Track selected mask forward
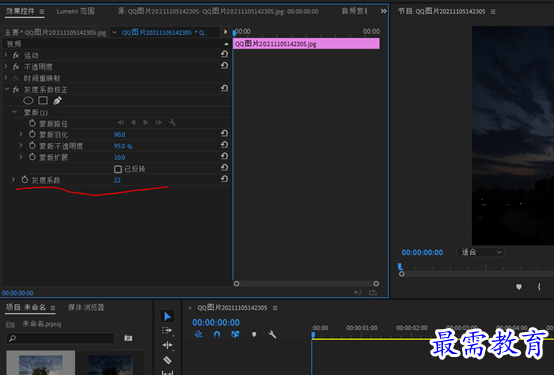Image resolution: width=554 pixels, height=375 pixels. (x=146, y=123)
